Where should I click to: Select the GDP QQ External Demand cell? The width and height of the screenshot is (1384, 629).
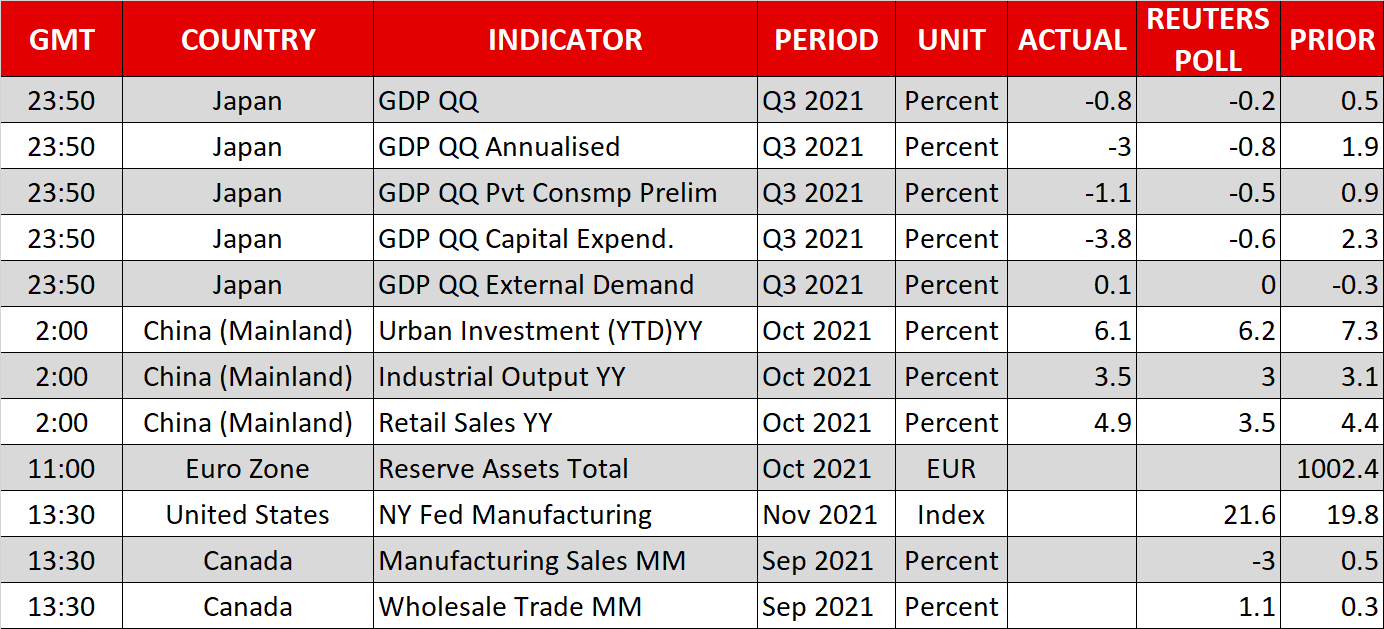536,285
